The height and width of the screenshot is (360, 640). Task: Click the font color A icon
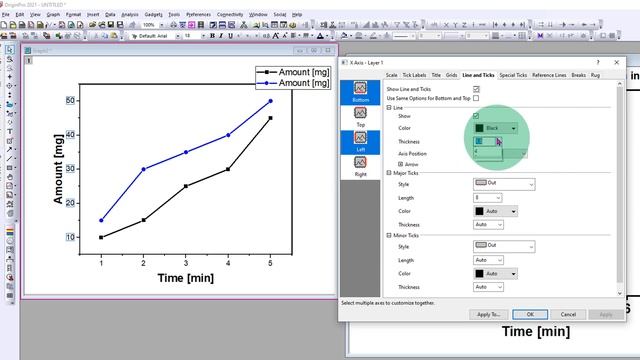coord(320,36)
